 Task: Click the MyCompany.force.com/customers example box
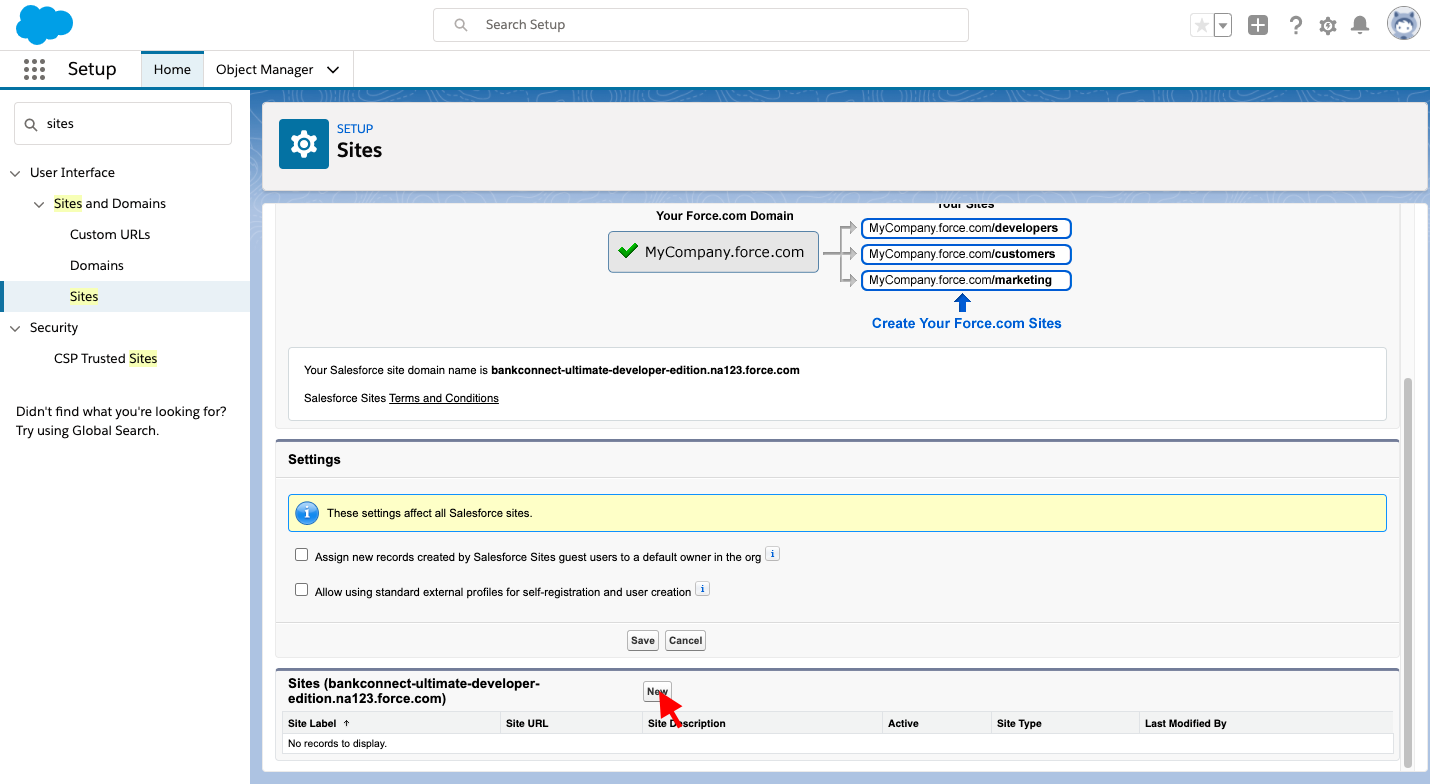click(966, 254)
